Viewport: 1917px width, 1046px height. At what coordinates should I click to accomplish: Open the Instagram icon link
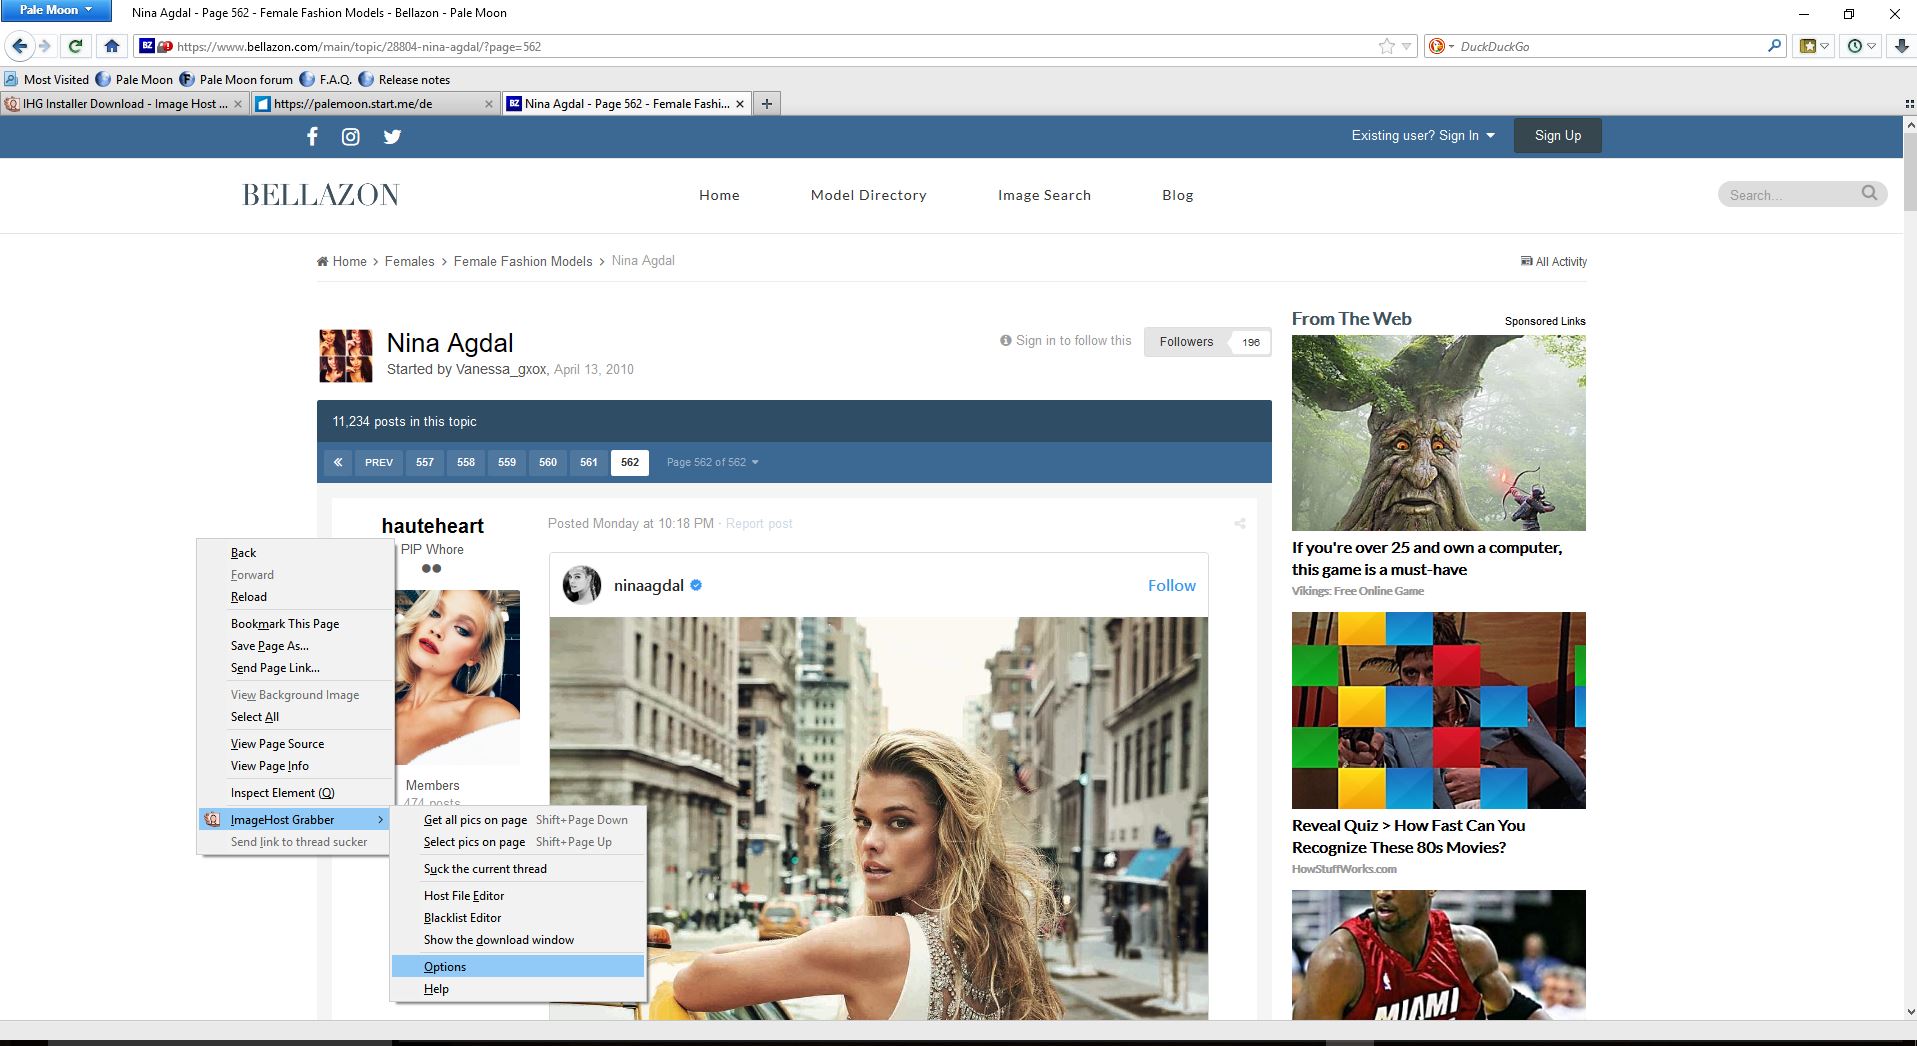point(351,137)
